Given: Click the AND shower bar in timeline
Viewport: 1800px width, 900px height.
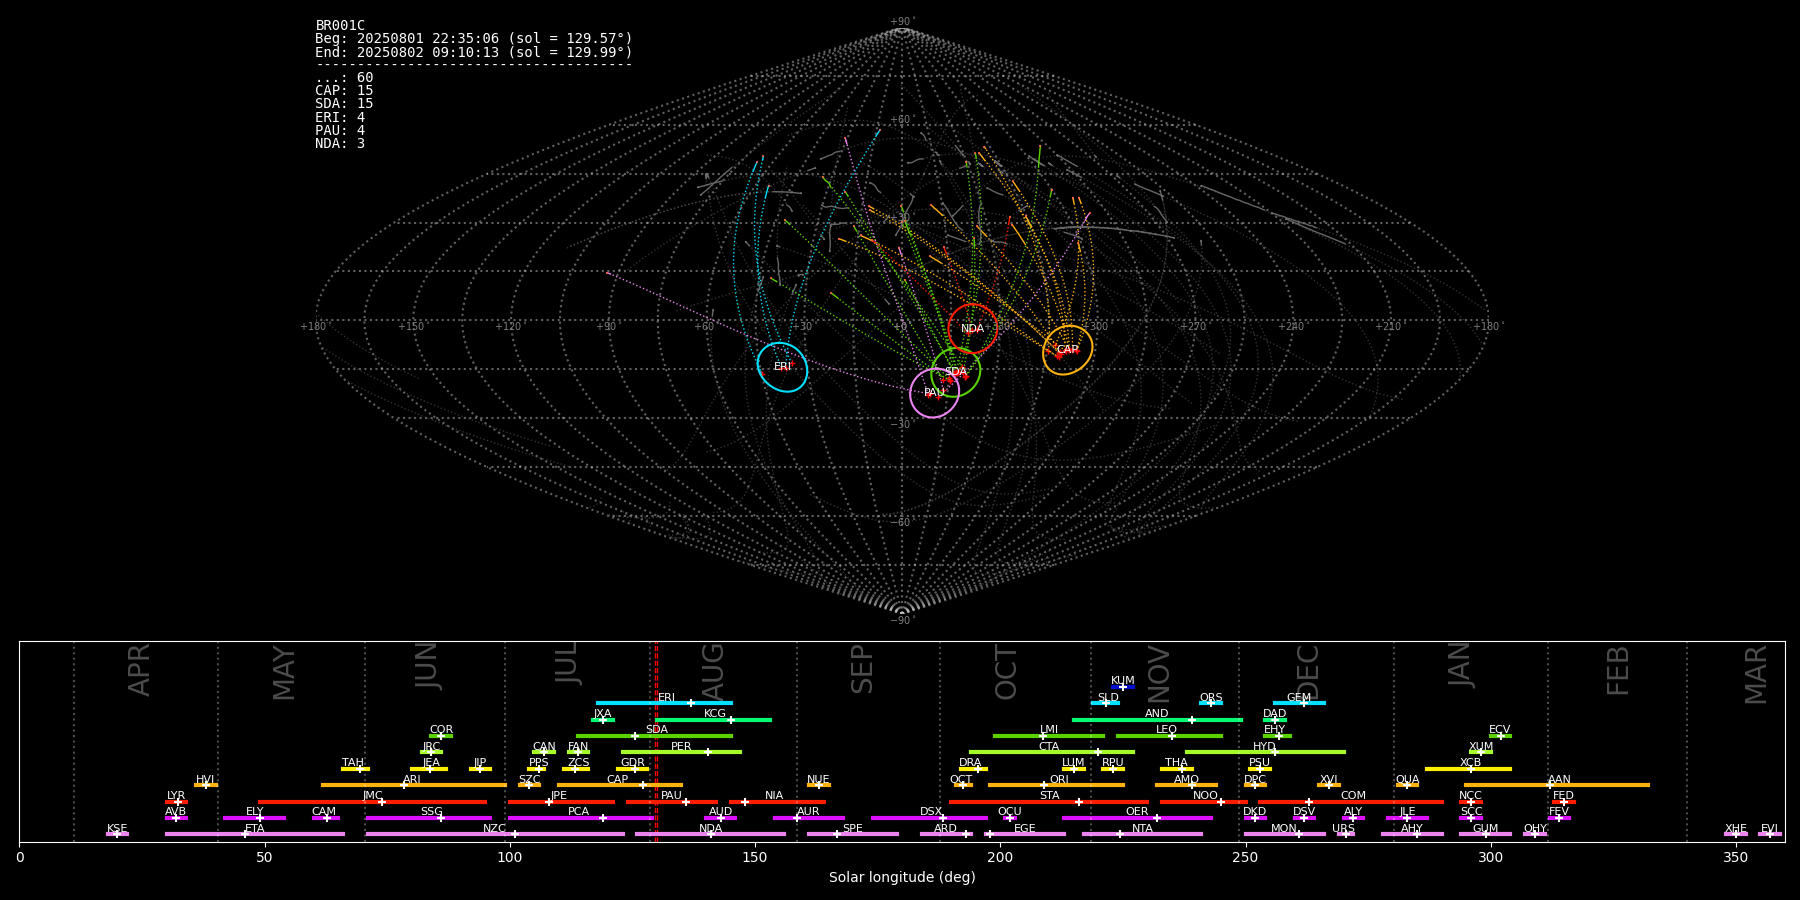Looking at the screenshot, I should pos(1157,719).
